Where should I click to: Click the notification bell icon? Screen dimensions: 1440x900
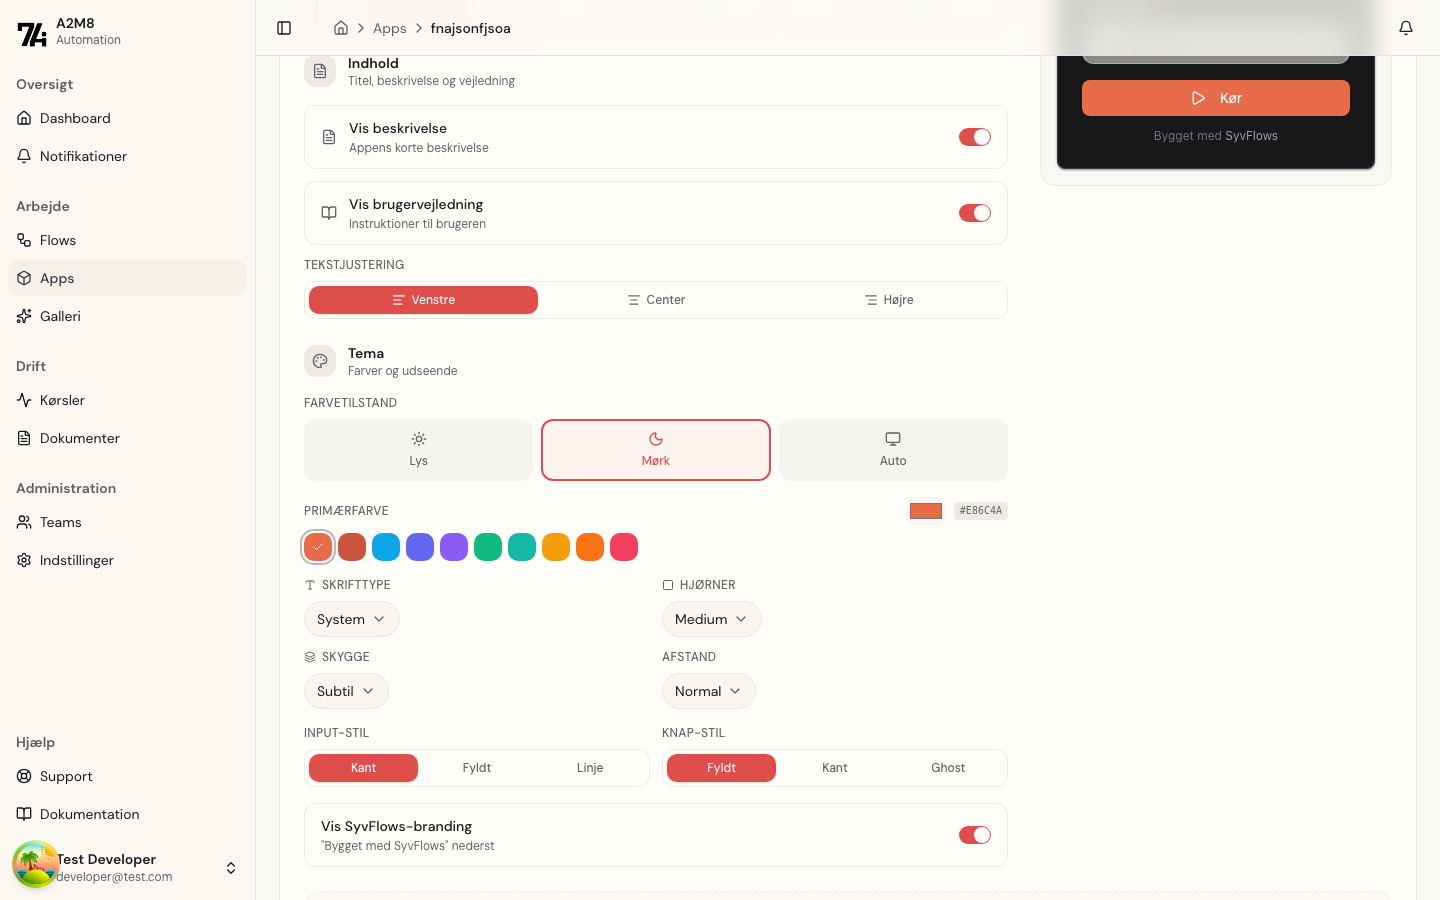click(x=1405, y=28)
